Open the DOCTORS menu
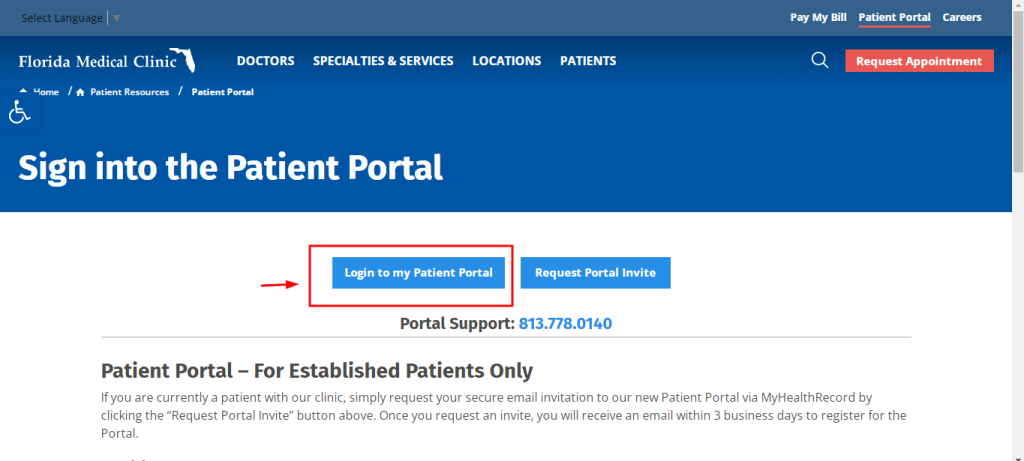Image resolution: width=1024 pixels, height=461 pixels. [265, 61]
